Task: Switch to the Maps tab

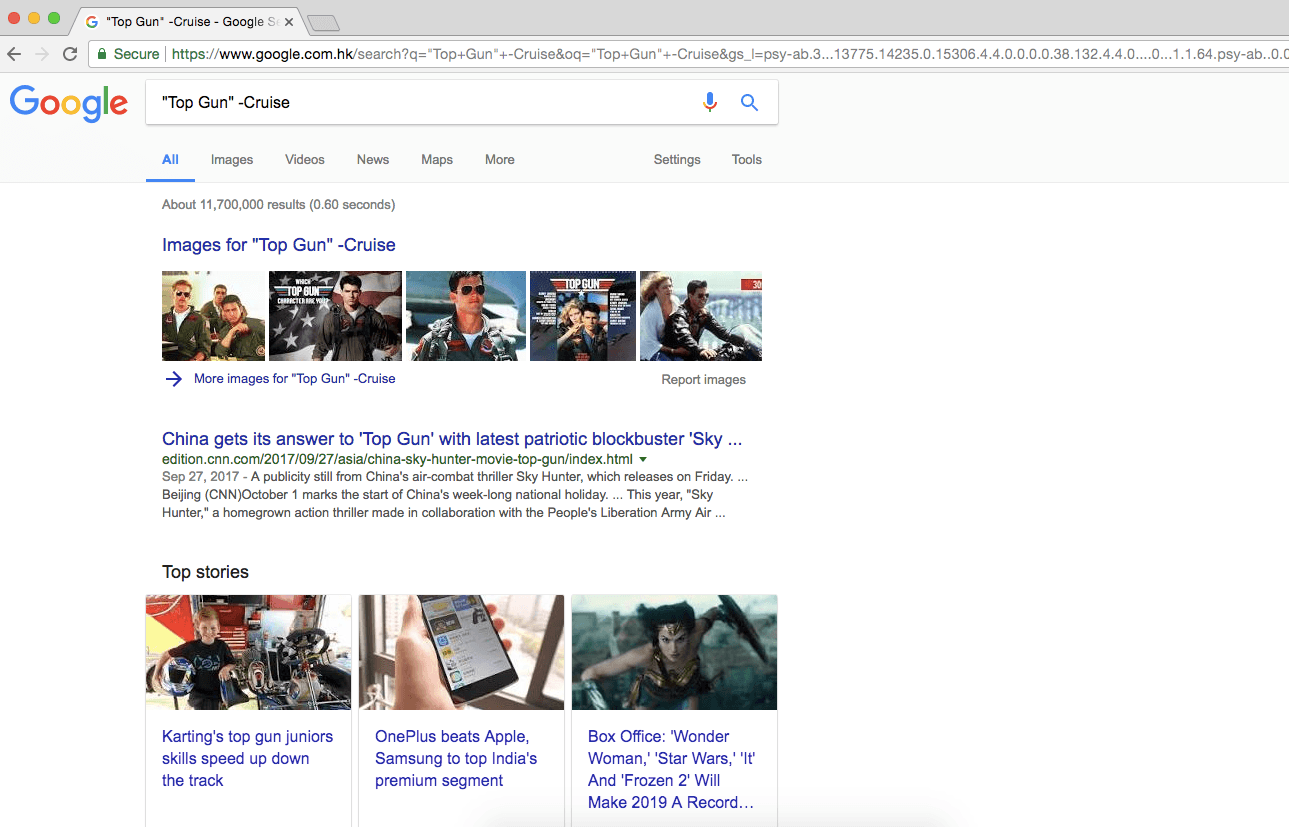Action: tap(437, 160)
